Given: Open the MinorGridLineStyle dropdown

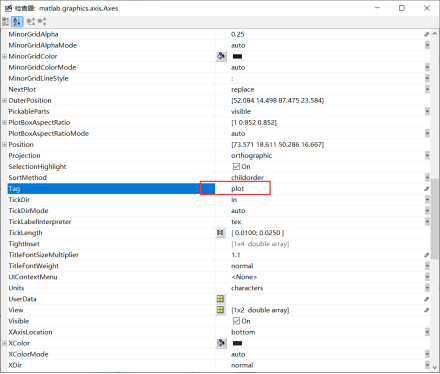Looking at the screenshot, I should [x=427, y=78].
